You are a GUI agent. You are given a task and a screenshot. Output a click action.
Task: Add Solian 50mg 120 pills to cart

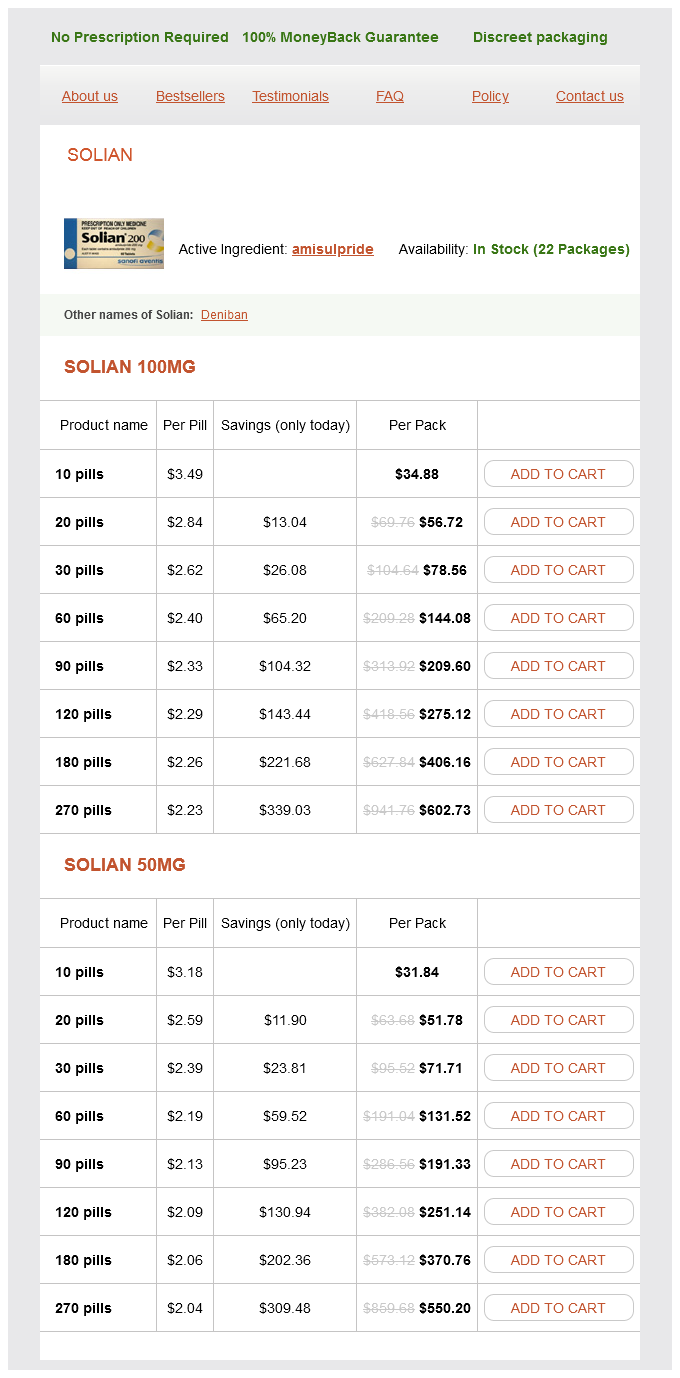[558, 1212]
